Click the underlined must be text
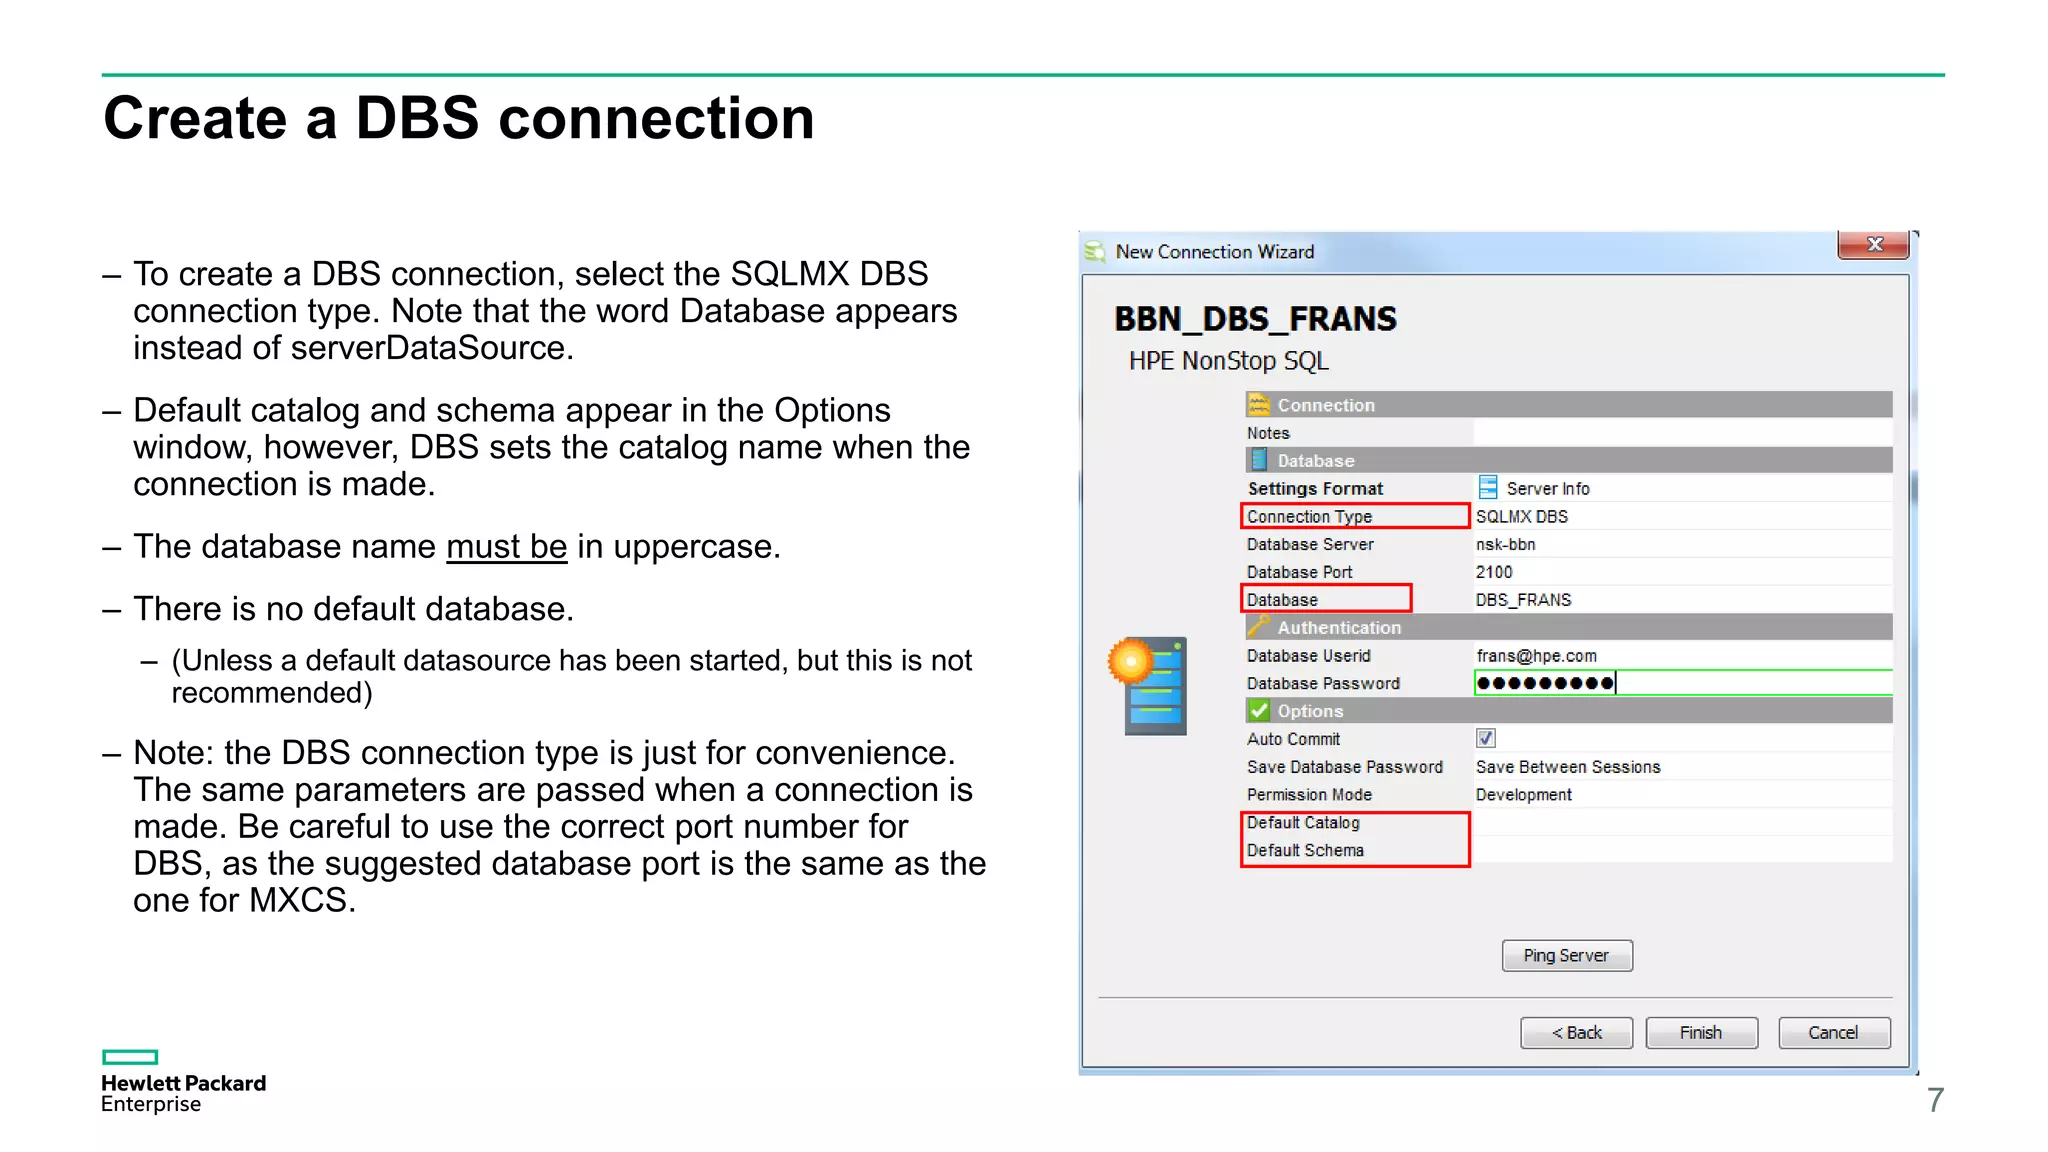Screen dimensions: 2048x1152 506,547
